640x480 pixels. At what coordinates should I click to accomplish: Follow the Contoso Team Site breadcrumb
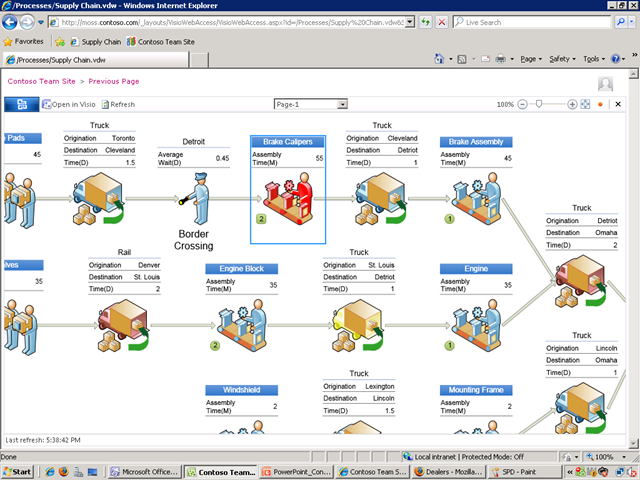(42, 81)
